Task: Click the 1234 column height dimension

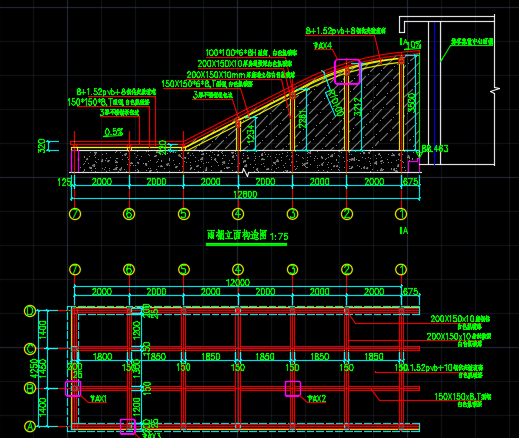Action: pyautogui.click(x=251, y=135)
